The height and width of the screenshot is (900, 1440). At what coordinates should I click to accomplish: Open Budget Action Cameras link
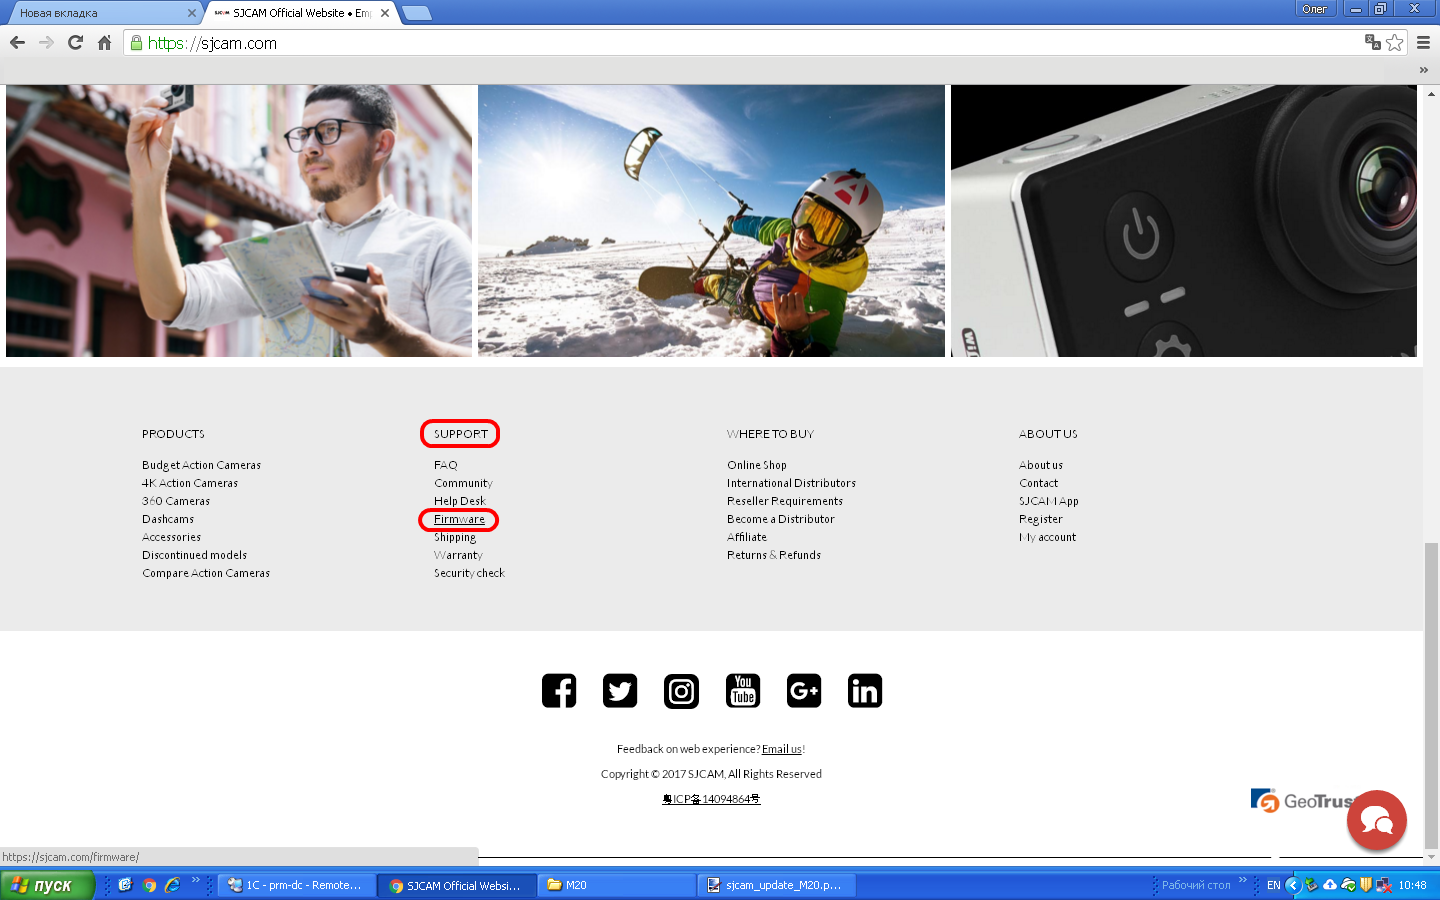[x=201, y=465]
